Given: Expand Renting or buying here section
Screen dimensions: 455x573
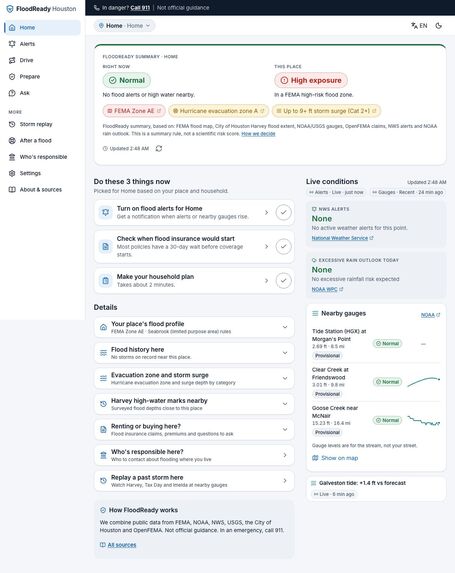Looking at the screenshot, I should [x=285, y=429].
